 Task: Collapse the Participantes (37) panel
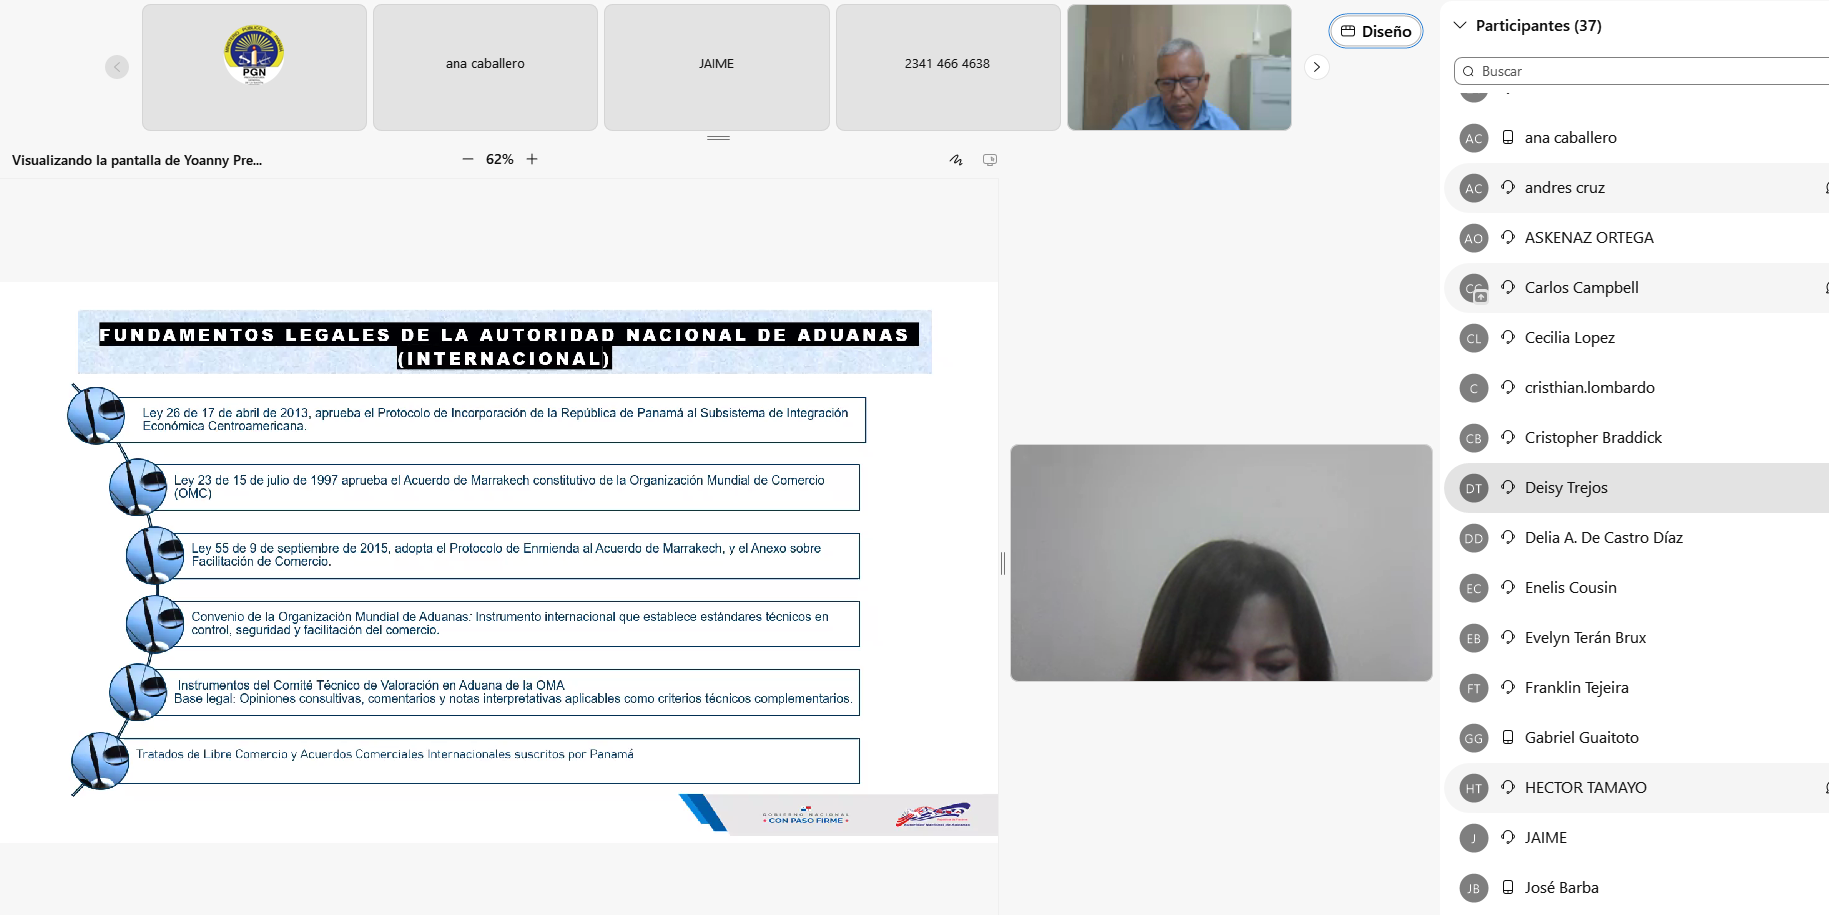[x=1461, y=25]
